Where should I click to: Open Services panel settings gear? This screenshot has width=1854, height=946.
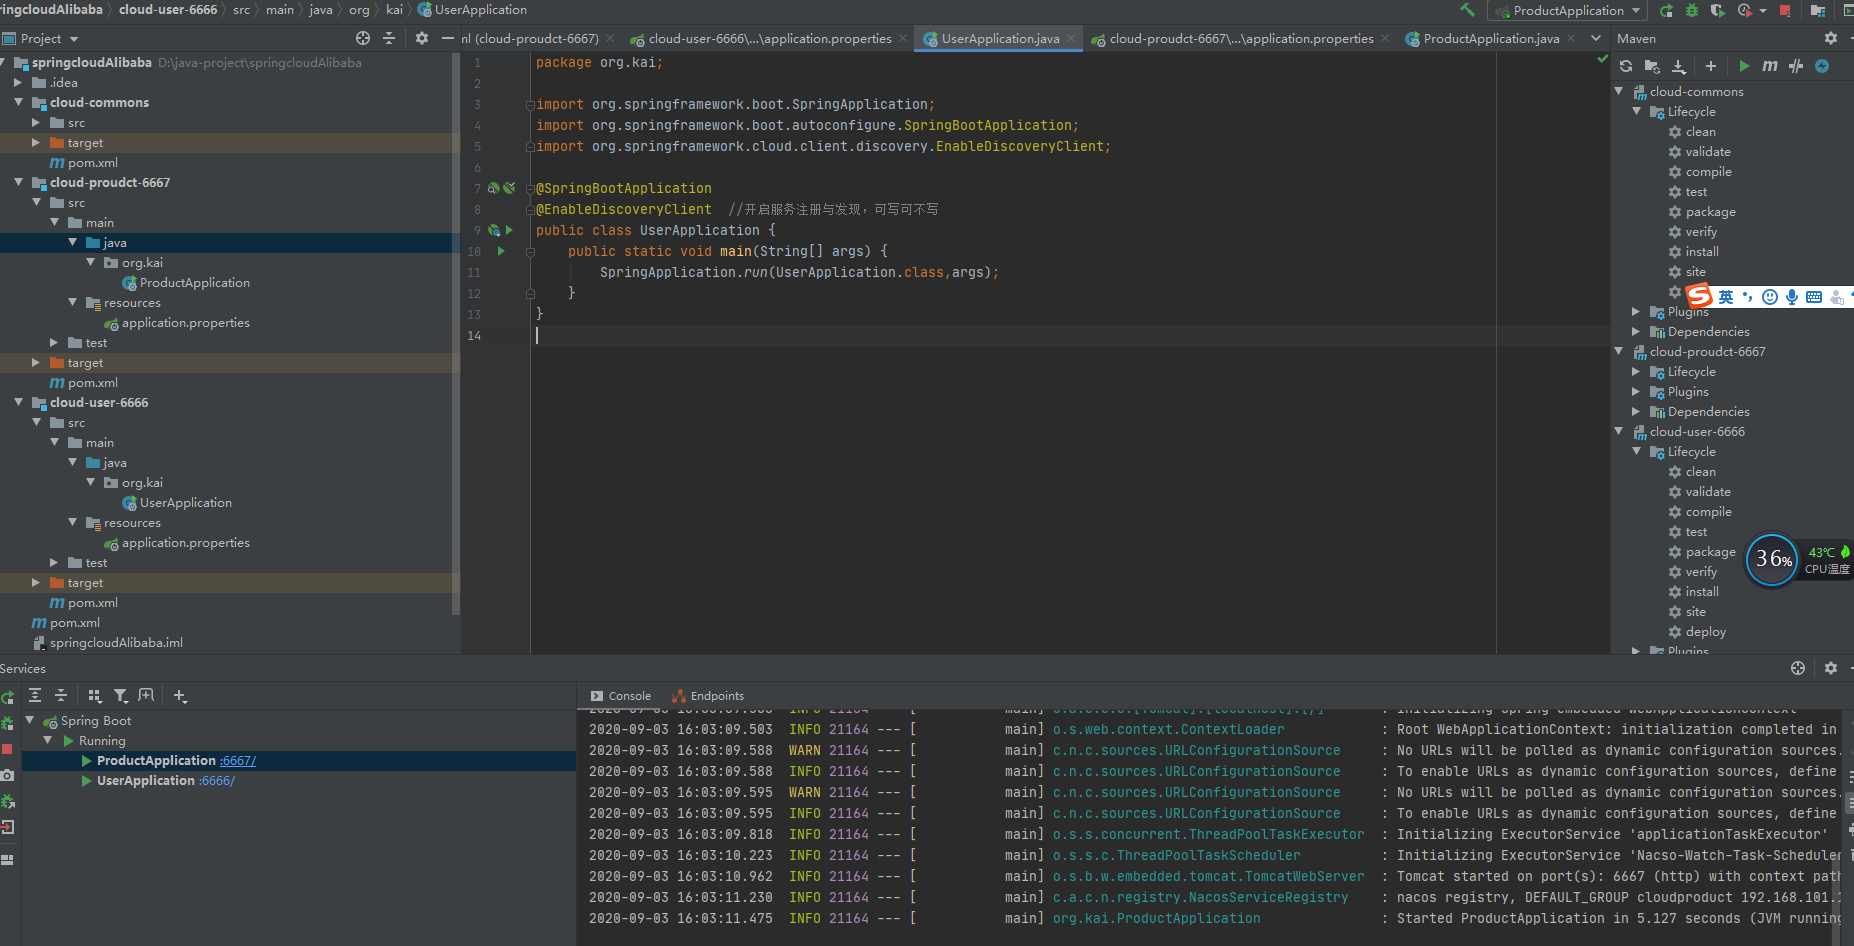click(x=1831, y=668)
